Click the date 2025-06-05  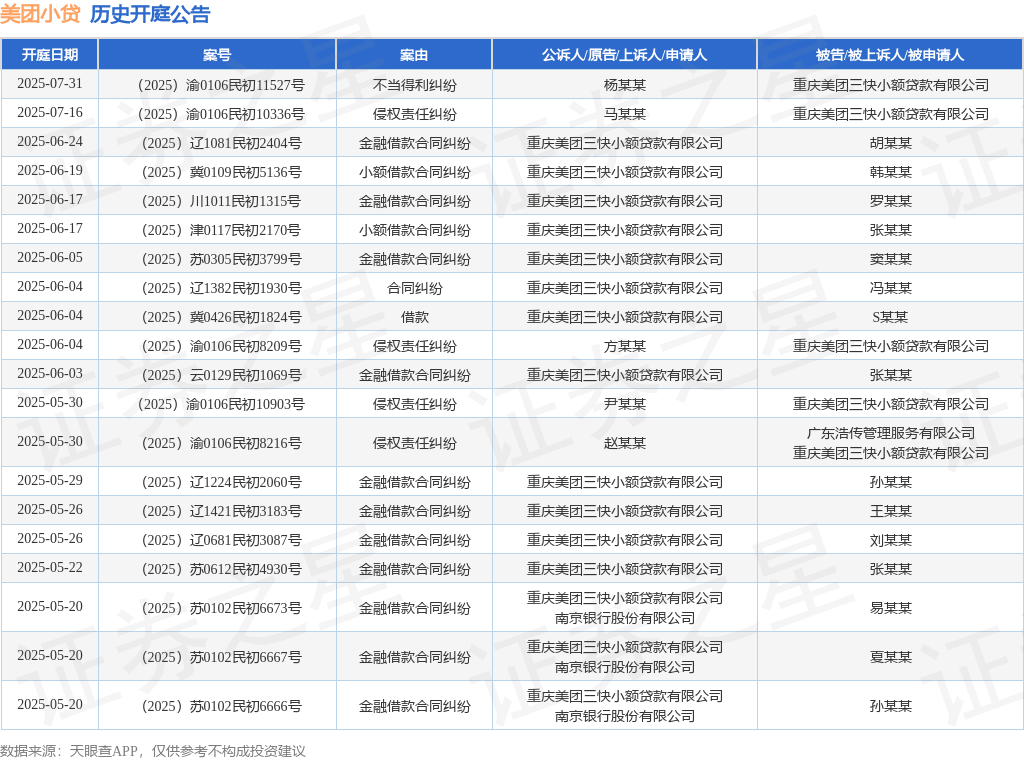tap(50, 257)
